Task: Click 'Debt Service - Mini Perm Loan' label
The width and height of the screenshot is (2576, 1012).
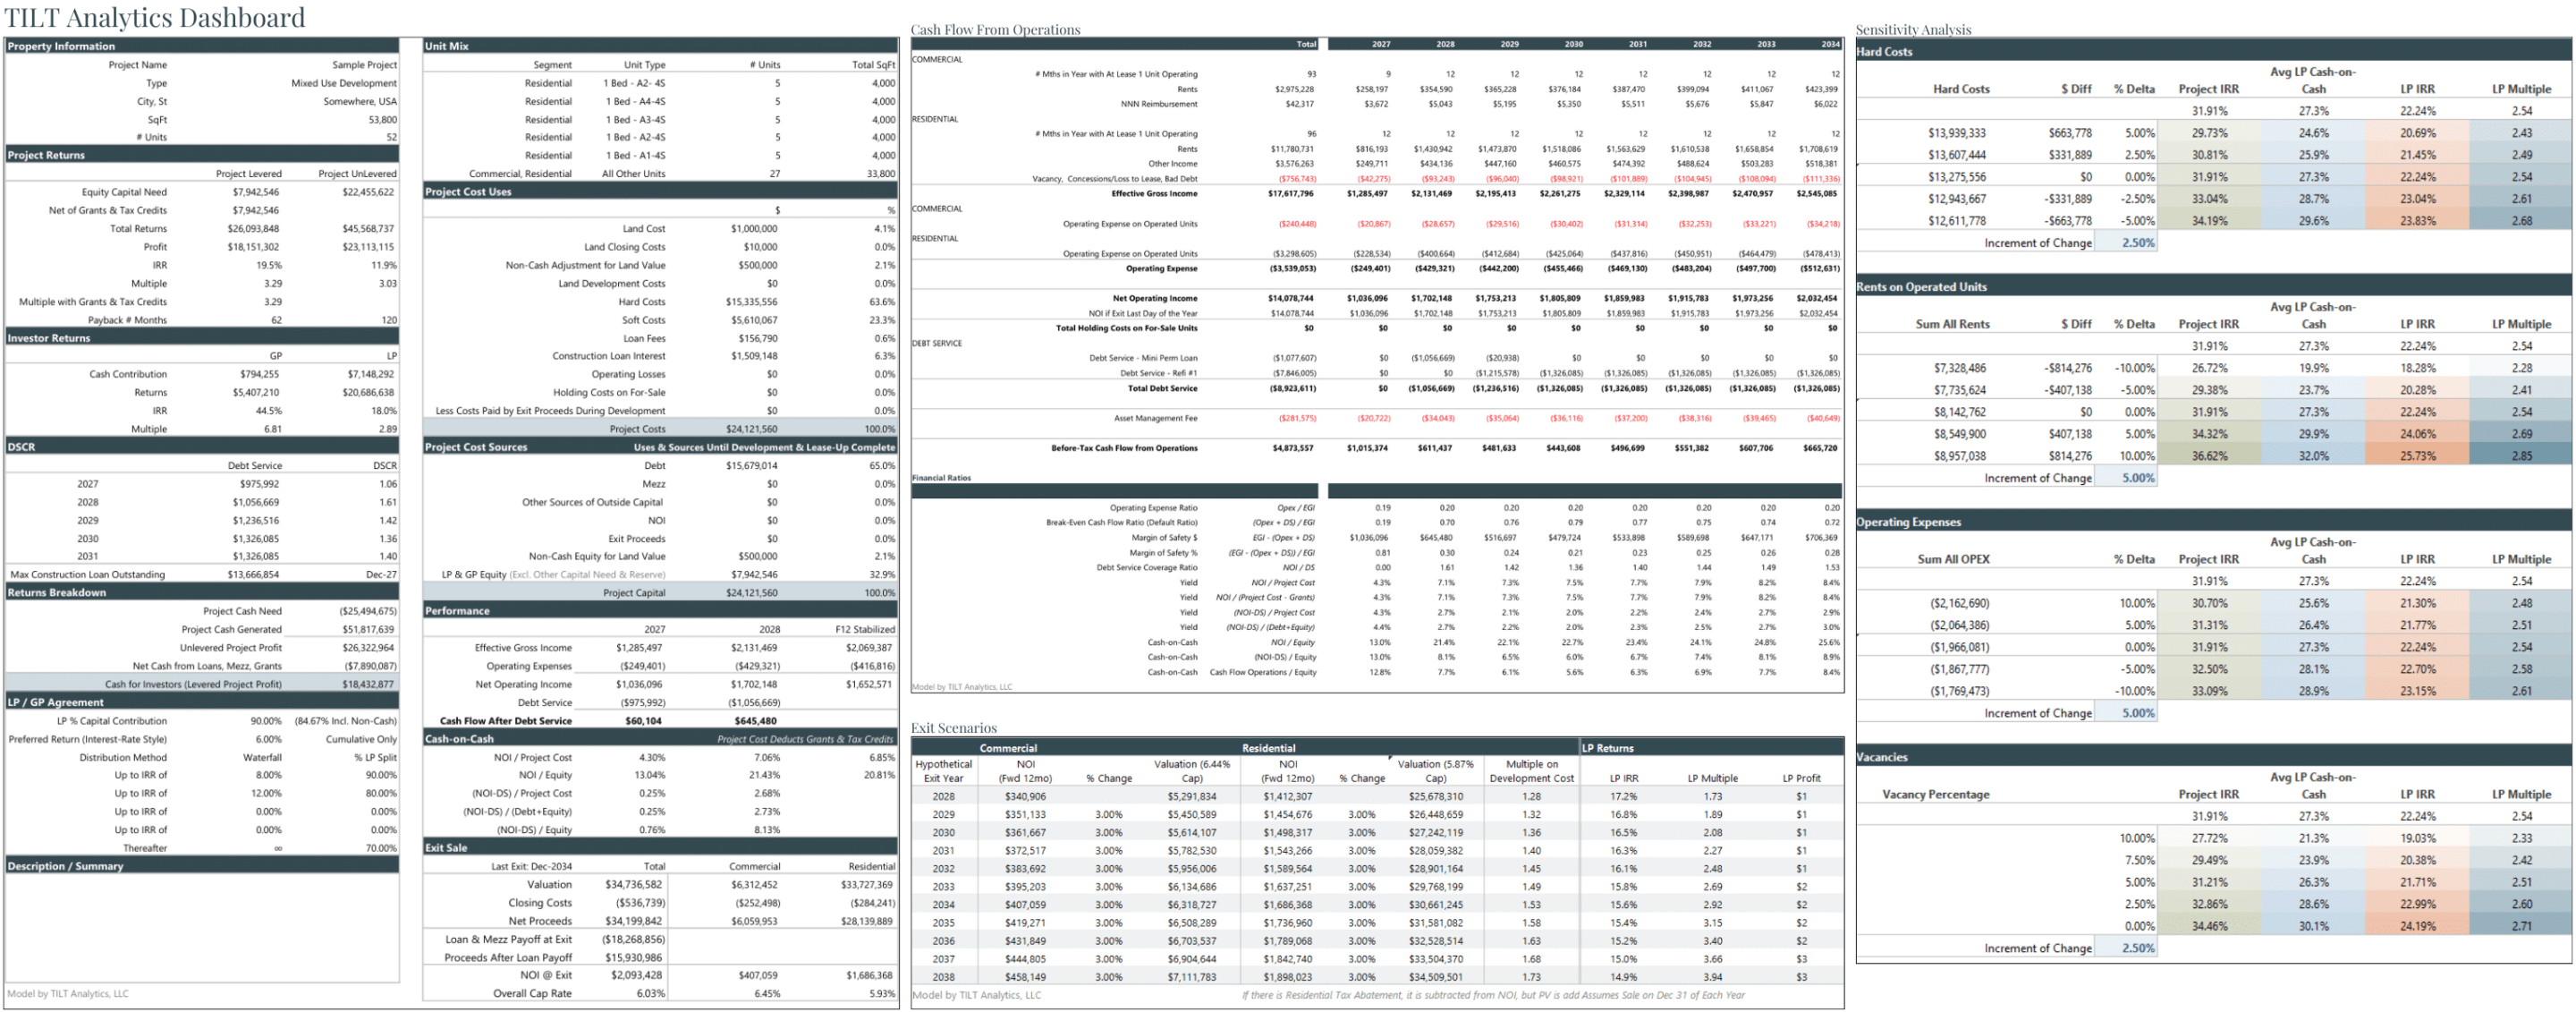Action: point(1143,358)
